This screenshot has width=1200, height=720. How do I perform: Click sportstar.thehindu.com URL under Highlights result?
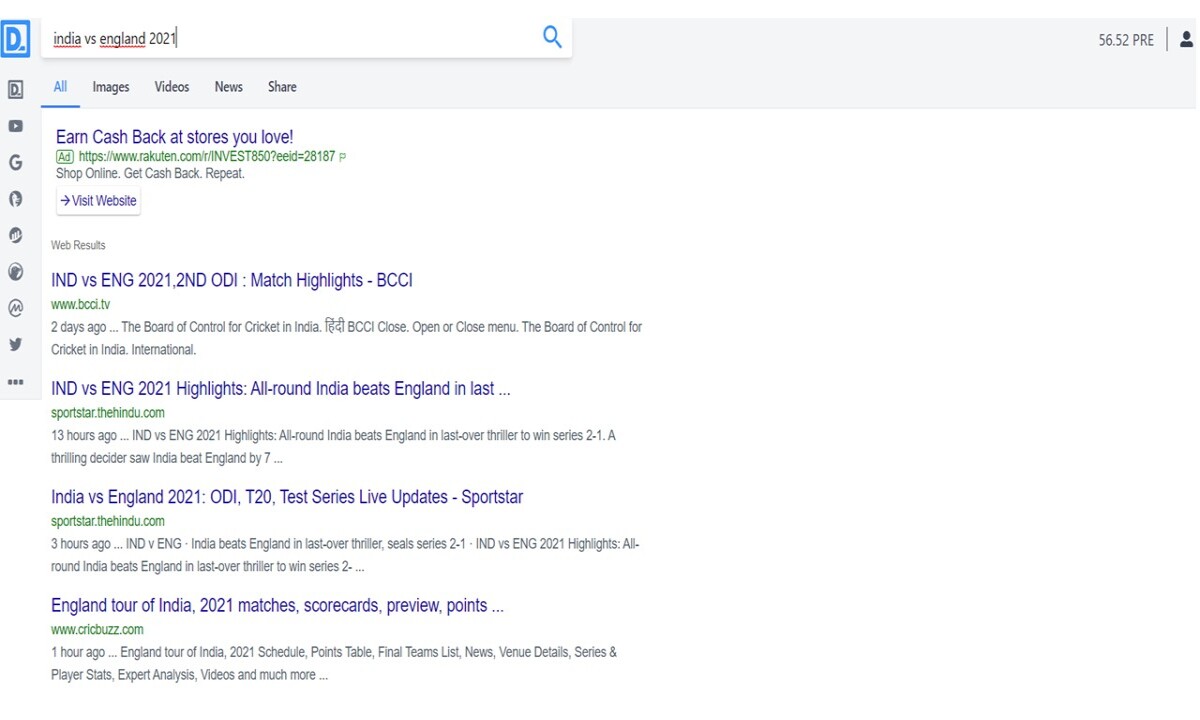[108, 413]
